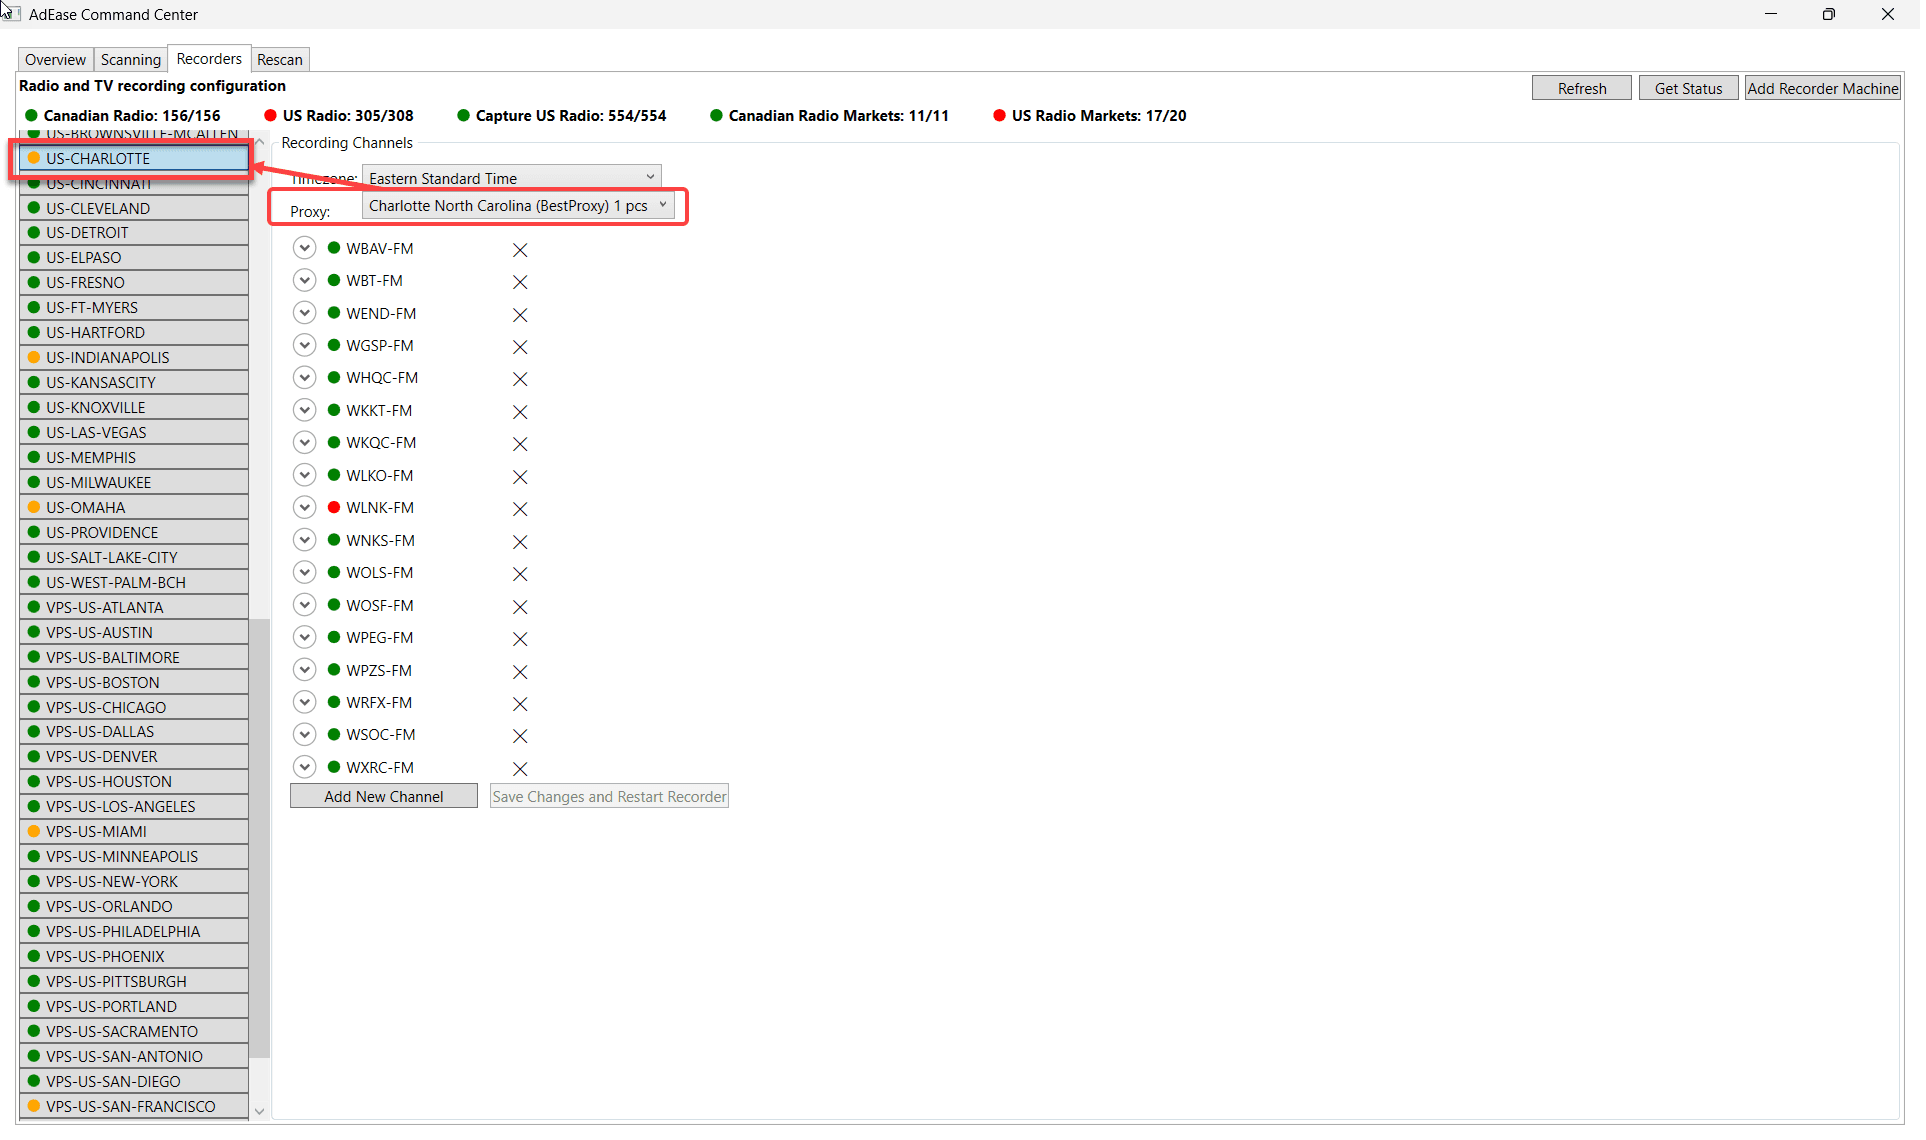Screen dimensions: 1926x1140
Task: Click Save Changes and Restart Recorder
Action: (x=609, y=797)
